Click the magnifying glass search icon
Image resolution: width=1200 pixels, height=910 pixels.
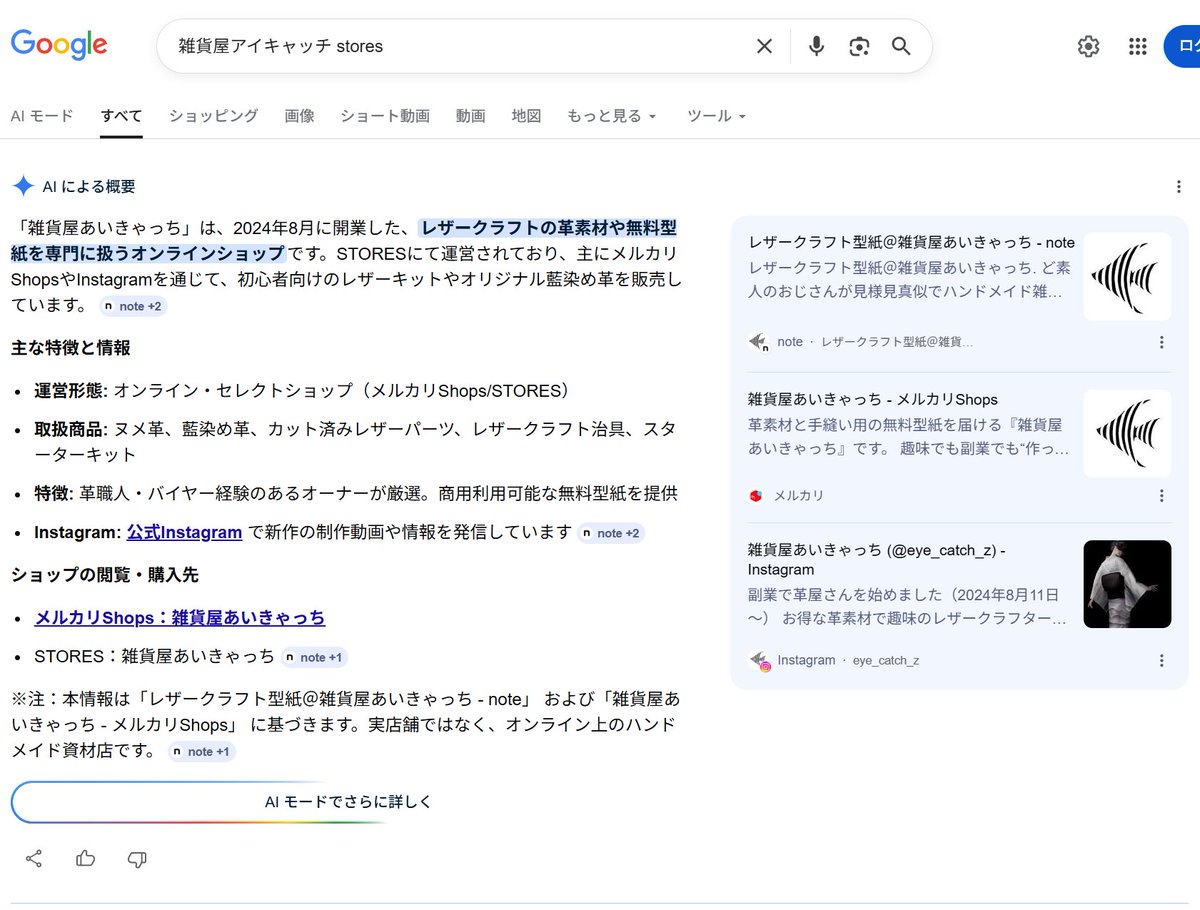point(901,46)
